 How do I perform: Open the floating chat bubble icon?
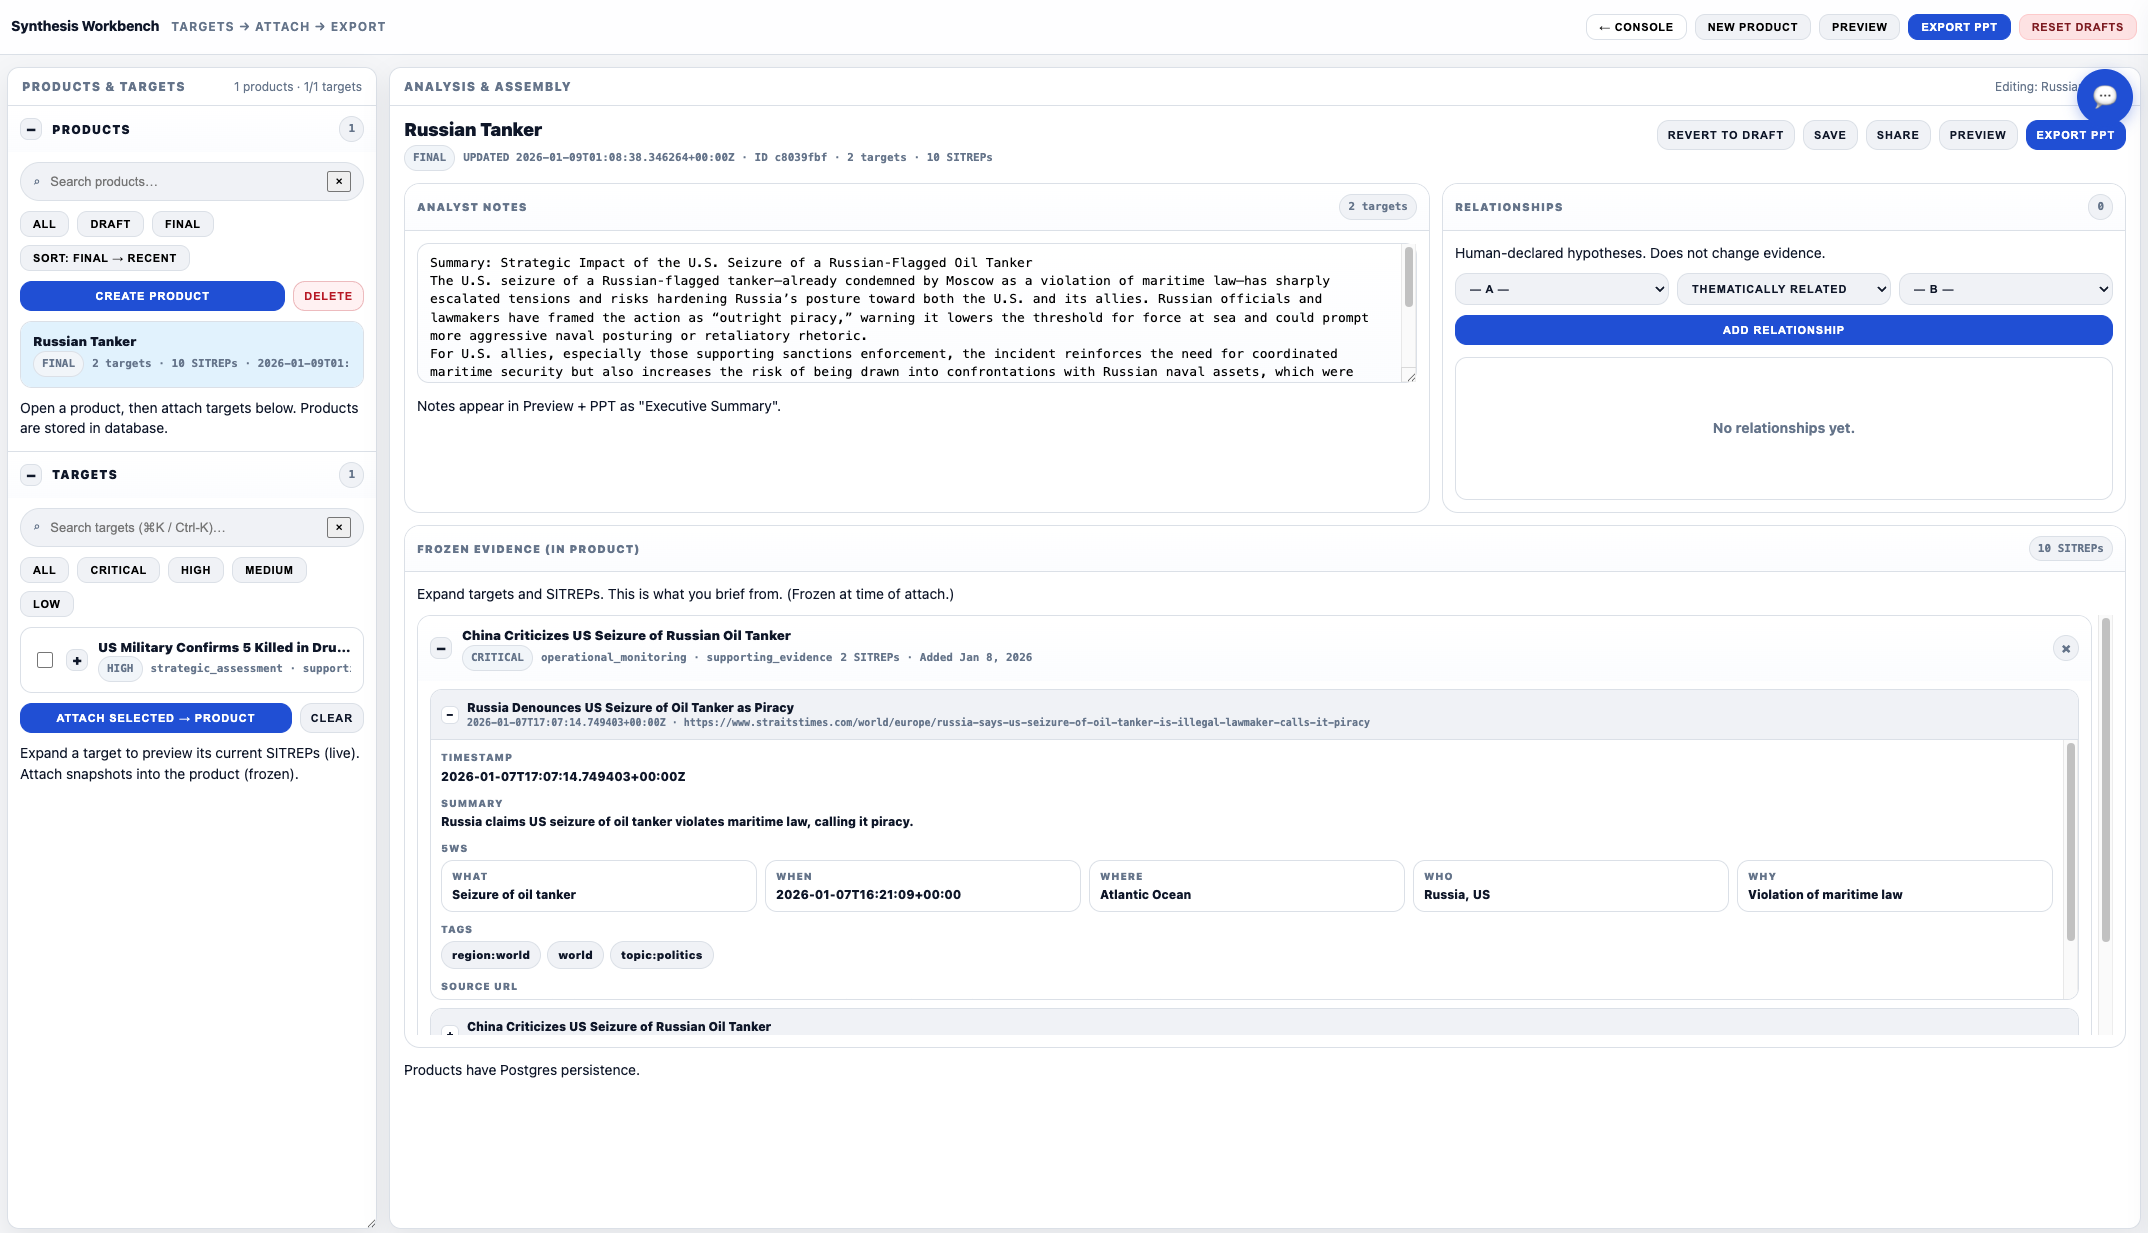(x=2105, y=96)
